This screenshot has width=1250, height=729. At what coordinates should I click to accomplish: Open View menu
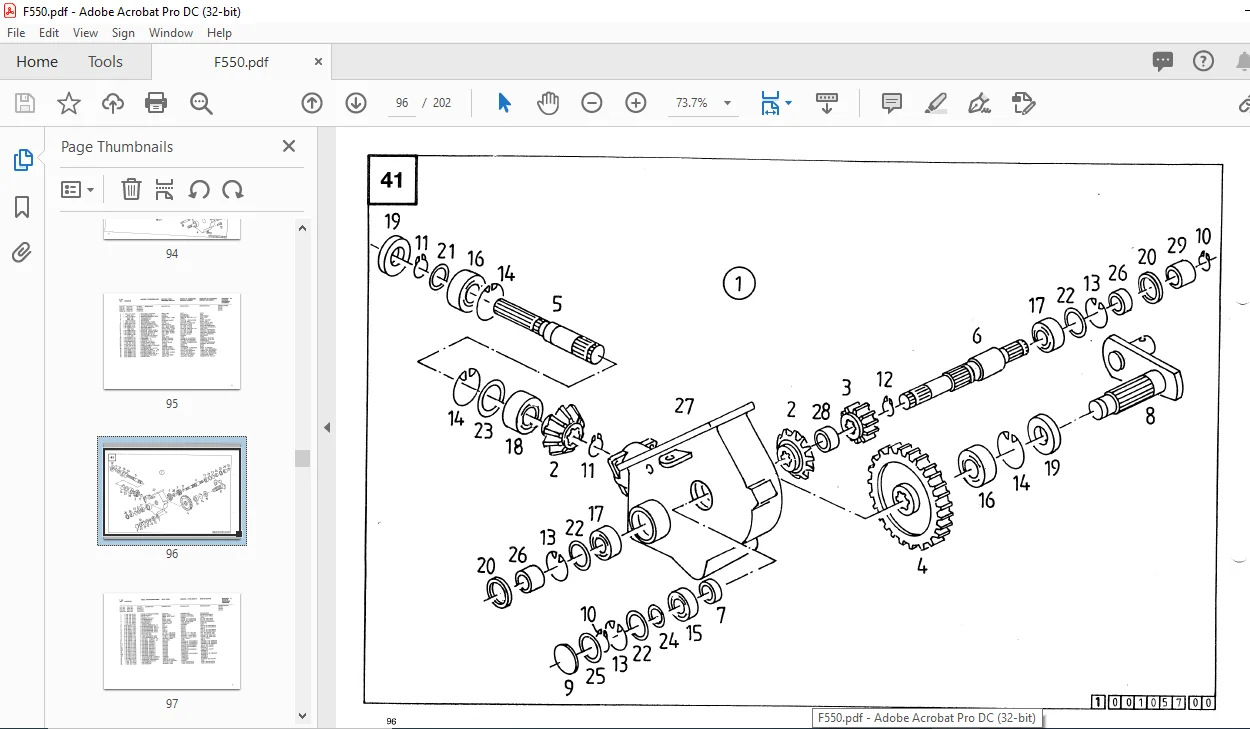click(85, 33)
